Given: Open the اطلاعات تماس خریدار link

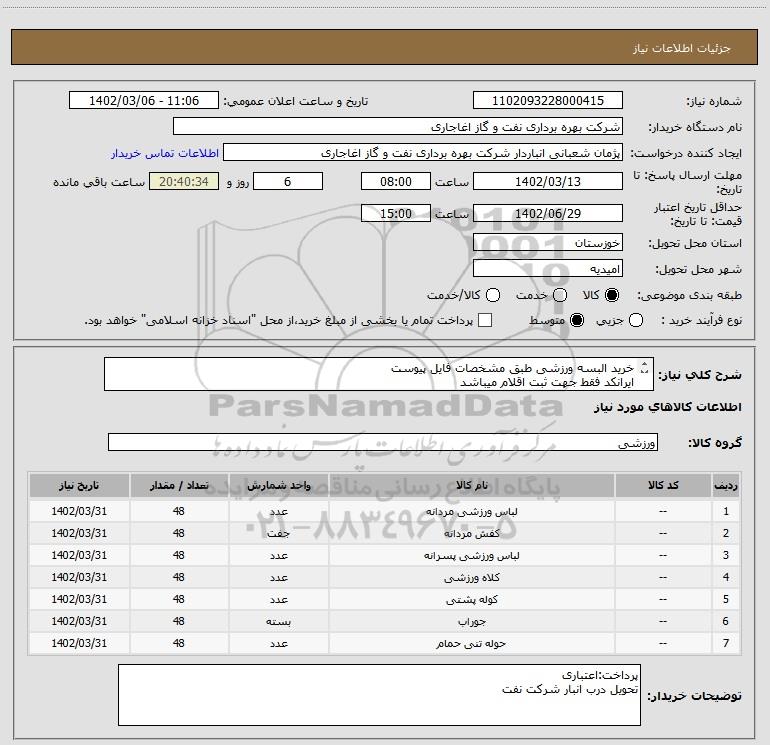Looking at the screenshot, I should click(x=165, y=153).
